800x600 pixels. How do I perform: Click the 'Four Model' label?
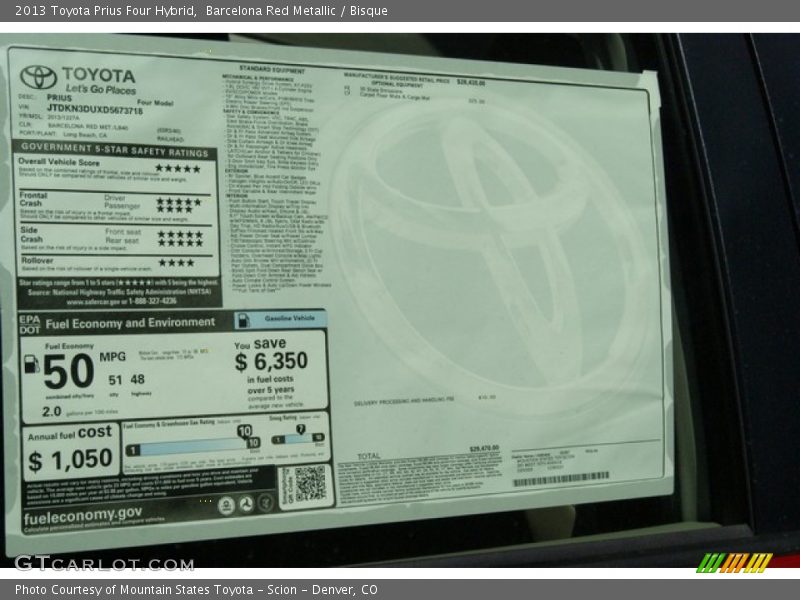pyautogui.click(x=155, y=103)
